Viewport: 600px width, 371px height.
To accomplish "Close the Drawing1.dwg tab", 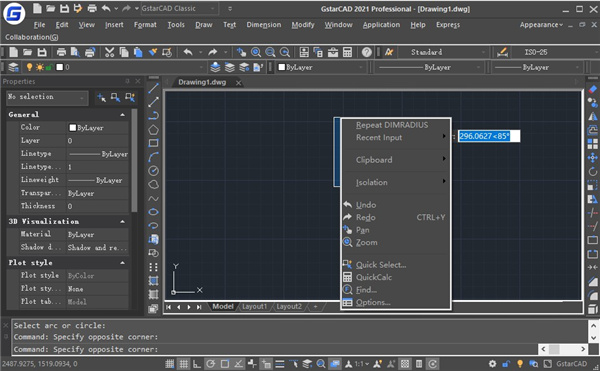I will pyautogui.click(x=238, y=83).
